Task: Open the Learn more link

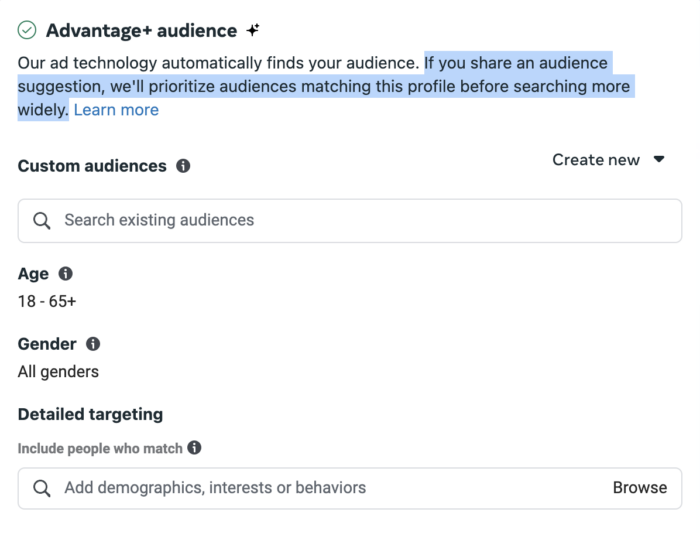Action: [116, 110]
